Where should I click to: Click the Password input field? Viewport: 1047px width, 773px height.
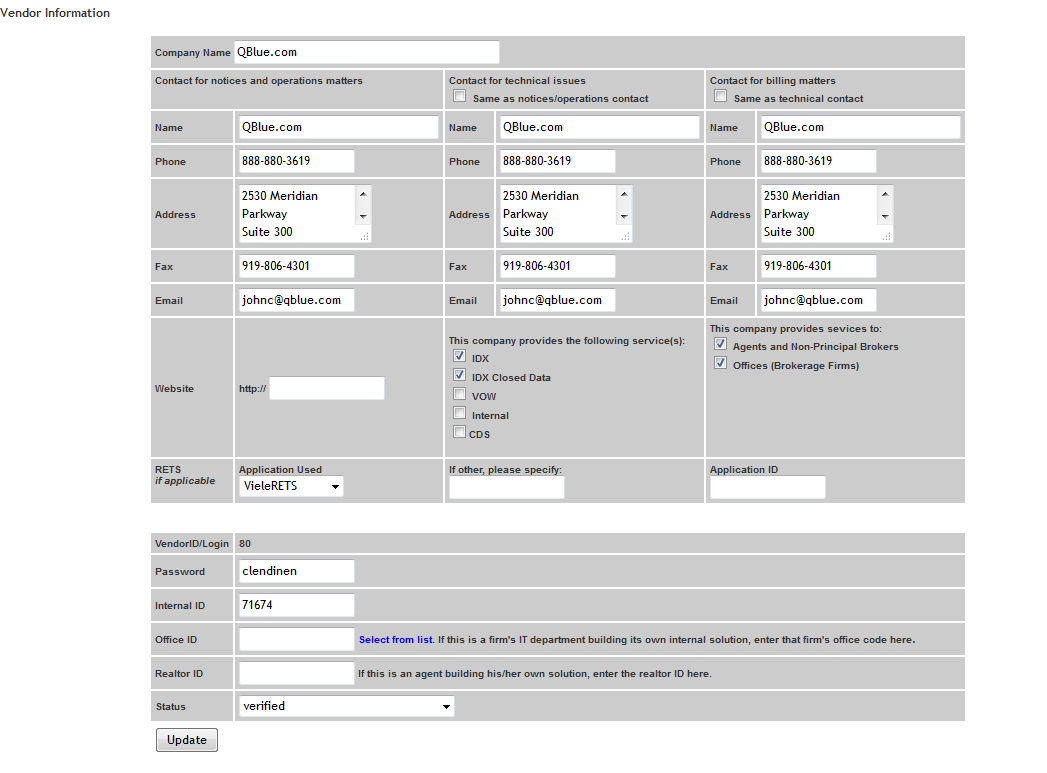point(296,571)
